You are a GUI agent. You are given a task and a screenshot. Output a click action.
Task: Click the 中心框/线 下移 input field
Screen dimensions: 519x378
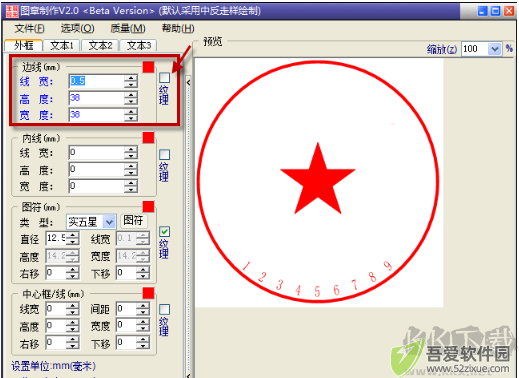tap(126, 343)
